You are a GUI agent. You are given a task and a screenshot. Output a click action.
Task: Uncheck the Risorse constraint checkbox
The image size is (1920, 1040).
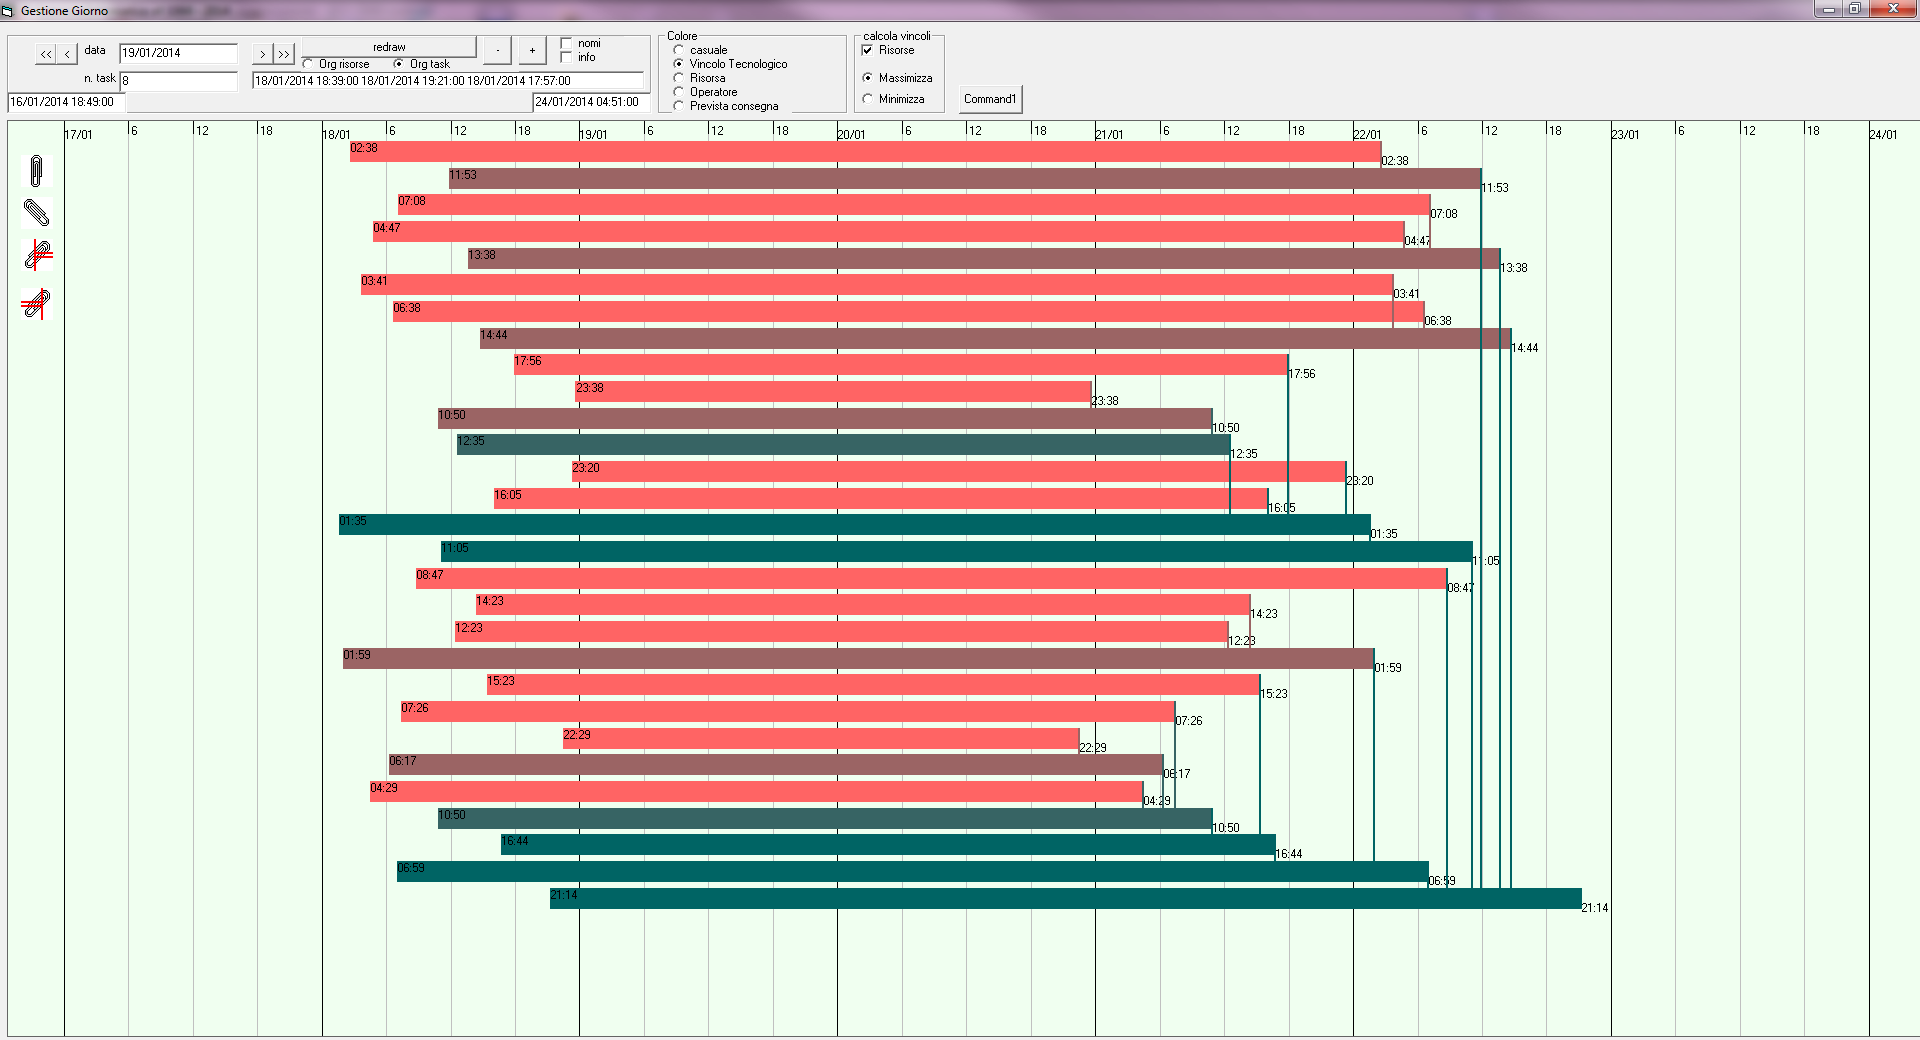[x=867, y=50]
